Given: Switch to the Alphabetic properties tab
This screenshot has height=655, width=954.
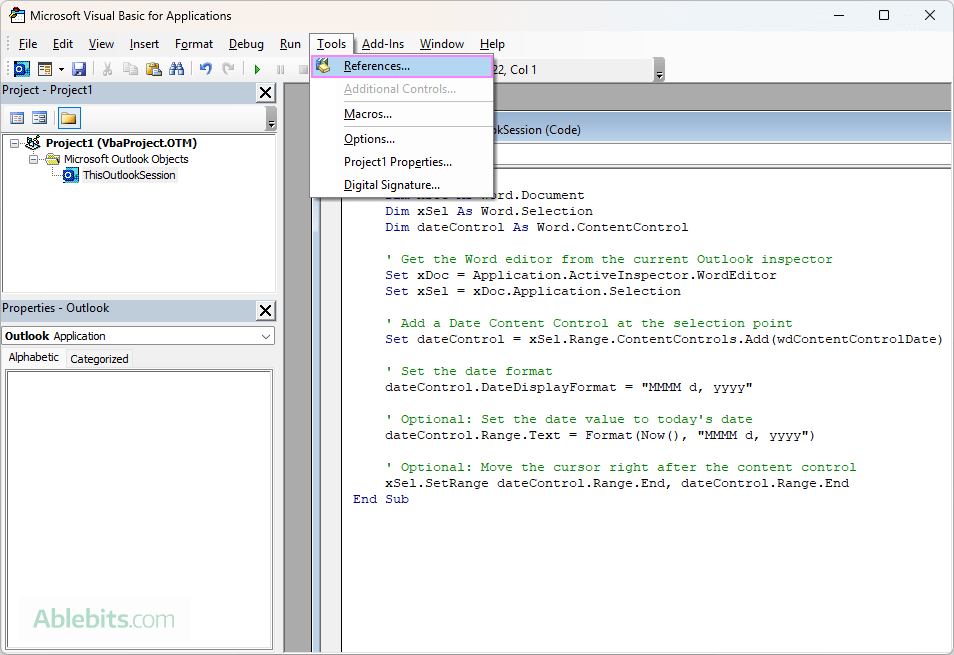Looking at the screenshot, I should pyautogui.click(x=33, y=357).
